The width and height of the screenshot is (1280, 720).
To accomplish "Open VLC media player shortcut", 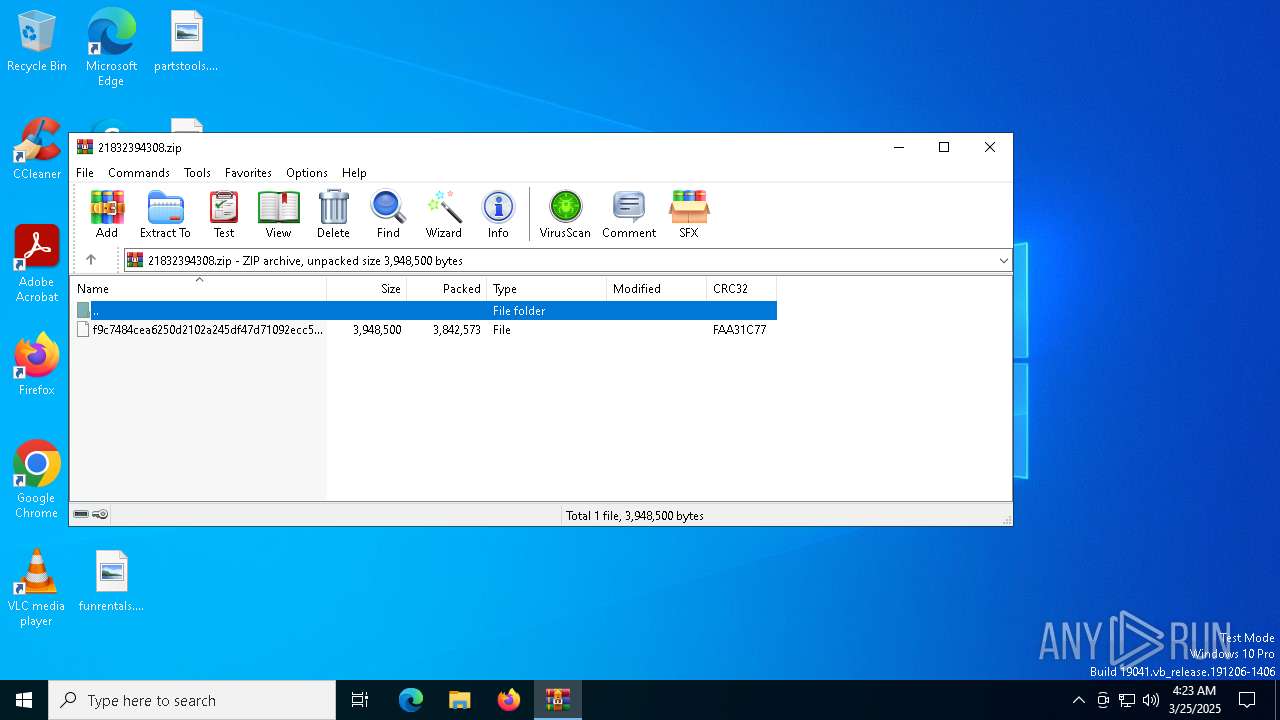I will [x=36, y=588].
